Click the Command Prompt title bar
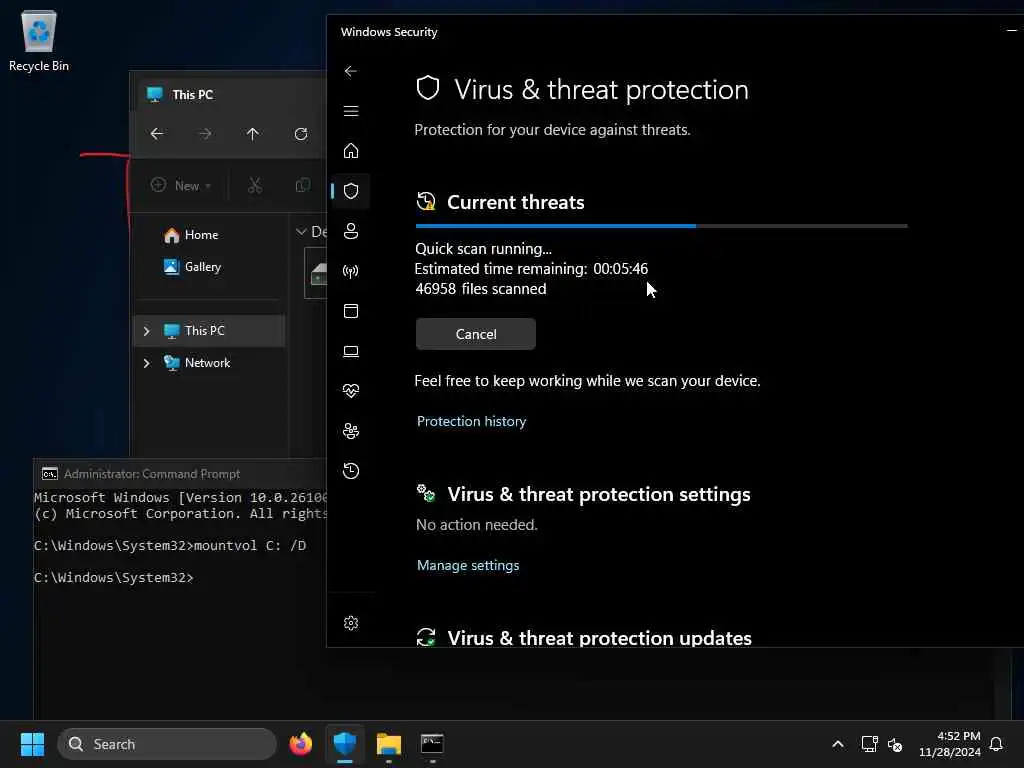This screenshot has height=768, width=1024. click(180, 474)
